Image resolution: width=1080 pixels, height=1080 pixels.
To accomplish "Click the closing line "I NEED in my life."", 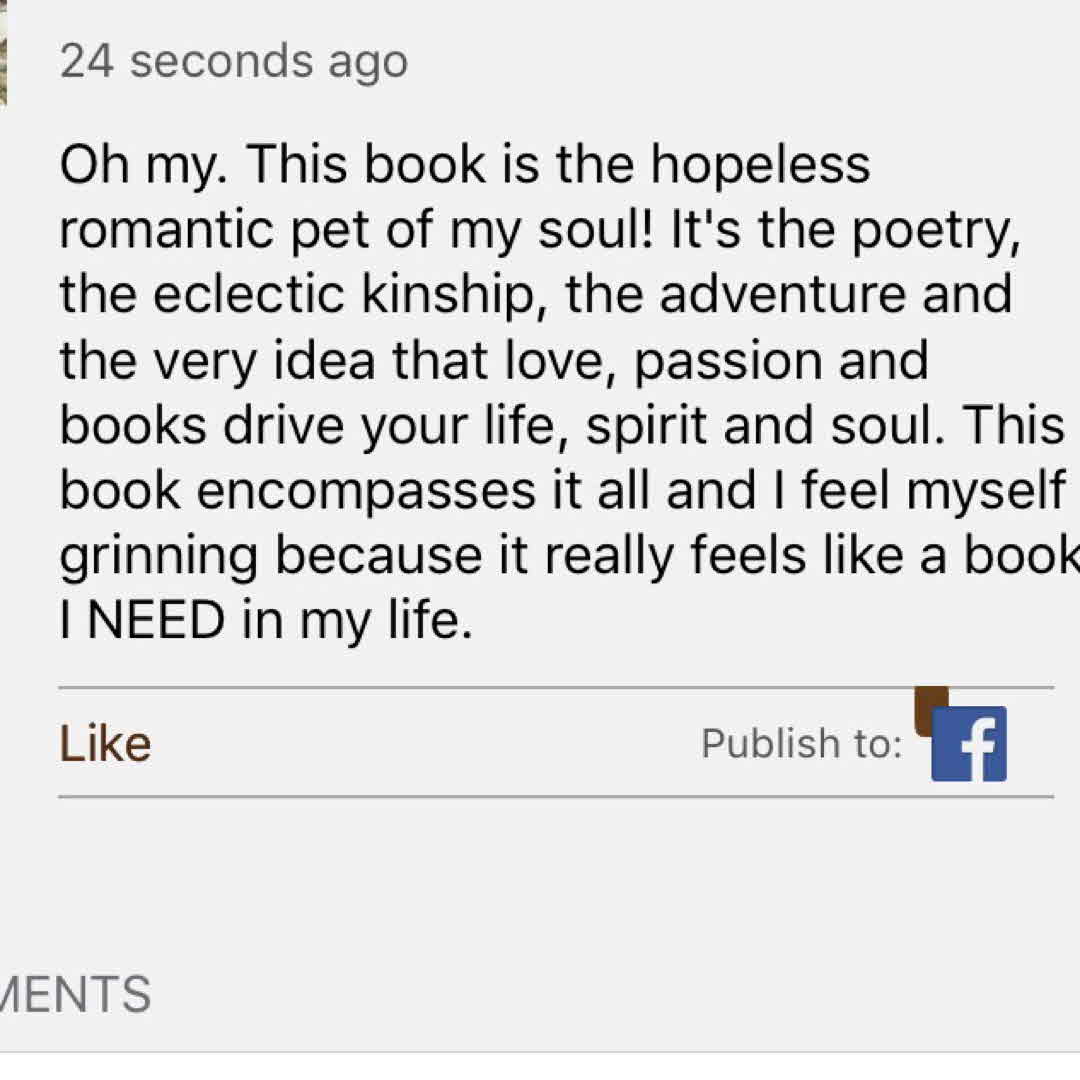I will pos(265,621).
